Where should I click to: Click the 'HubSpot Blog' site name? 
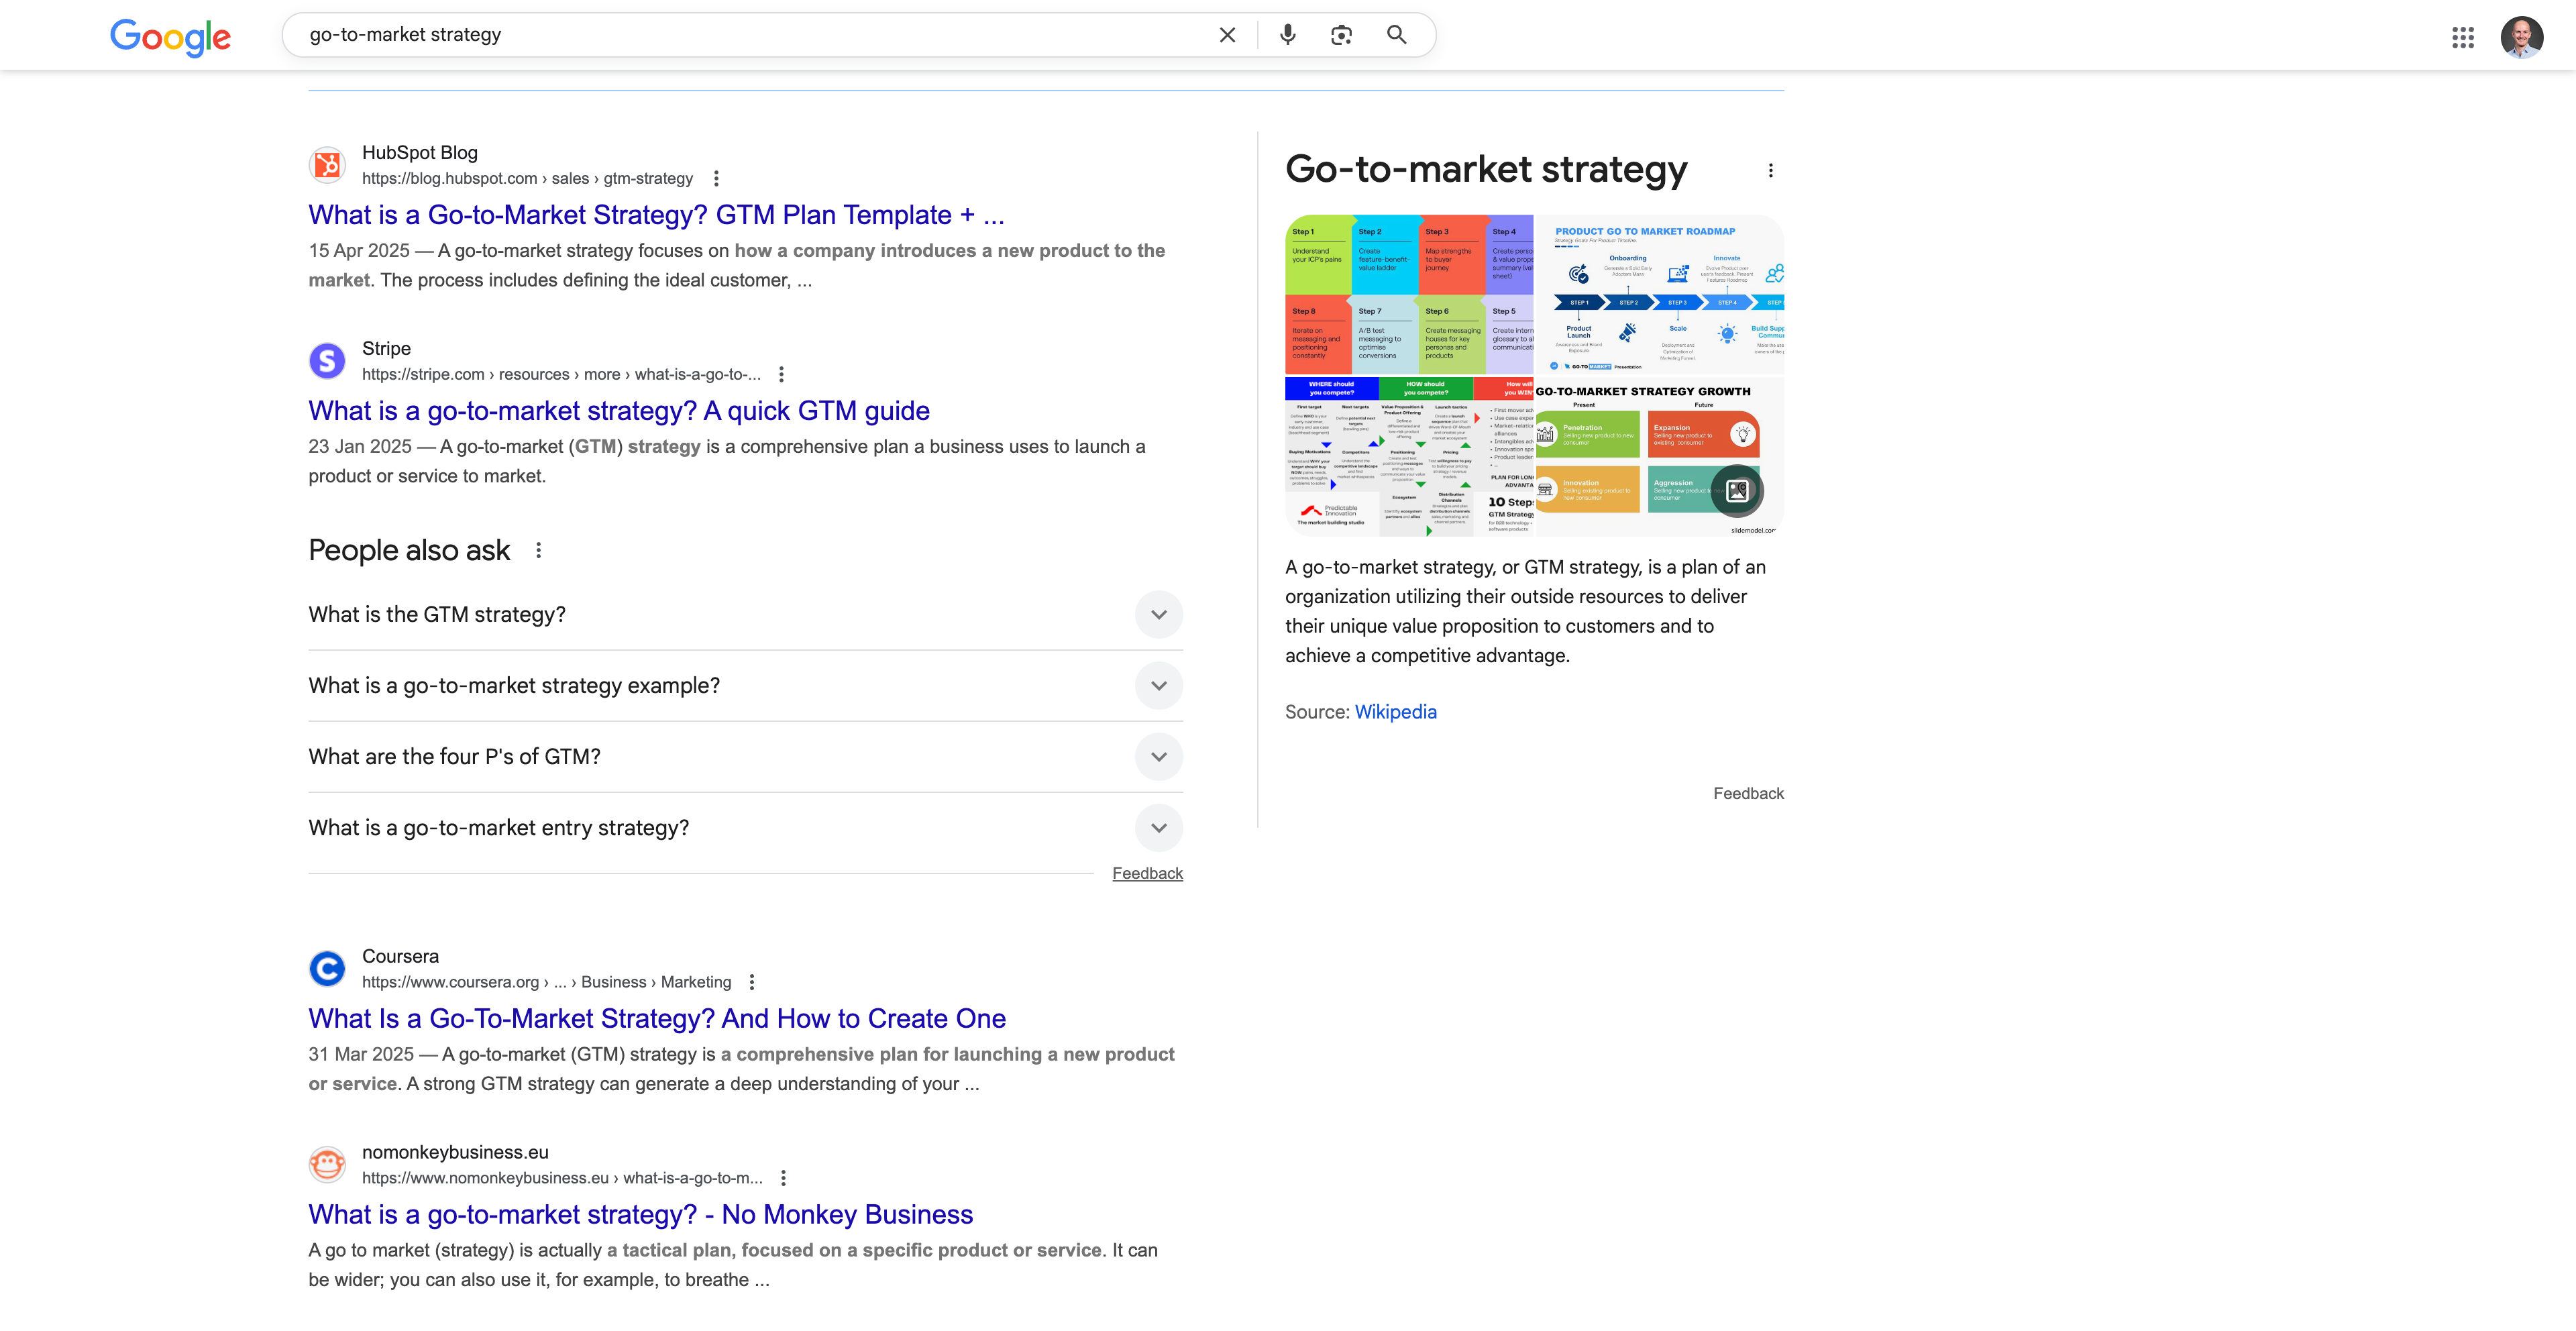tap(420, 153)
